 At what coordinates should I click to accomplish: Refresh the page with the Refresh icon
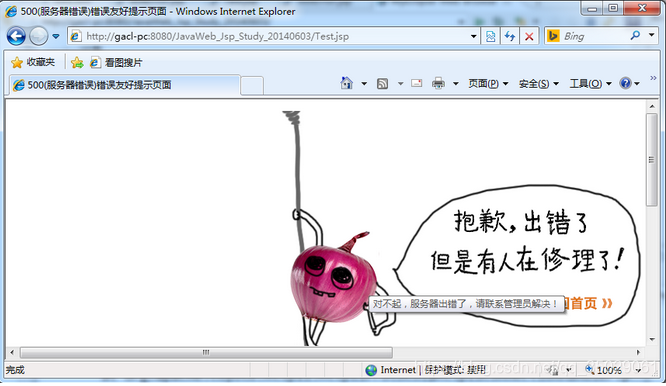(510, 37)
